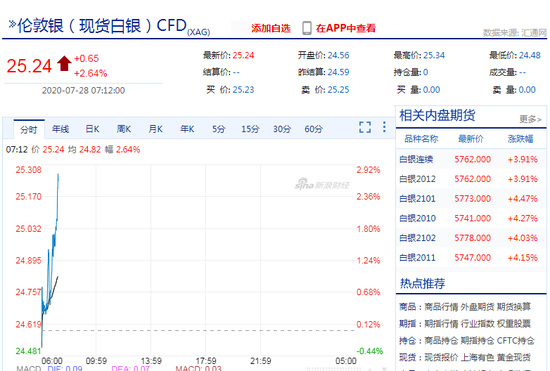Open the 月K chart tab

[155, 129]
